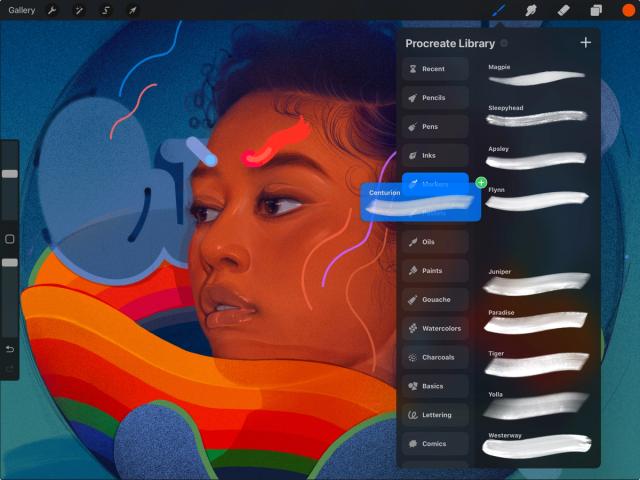Screen dimensions: 640x480
Task: Select the Magpie brush
Action: pos(537,75)
